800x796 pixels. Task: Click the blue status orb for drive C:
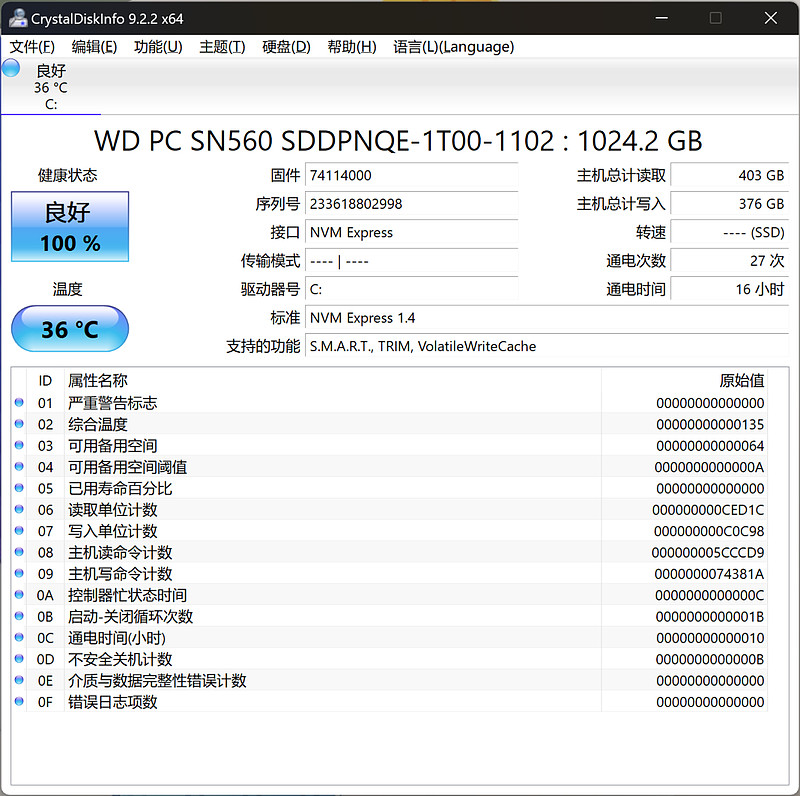pyautogui.click(x=11, y=68)
